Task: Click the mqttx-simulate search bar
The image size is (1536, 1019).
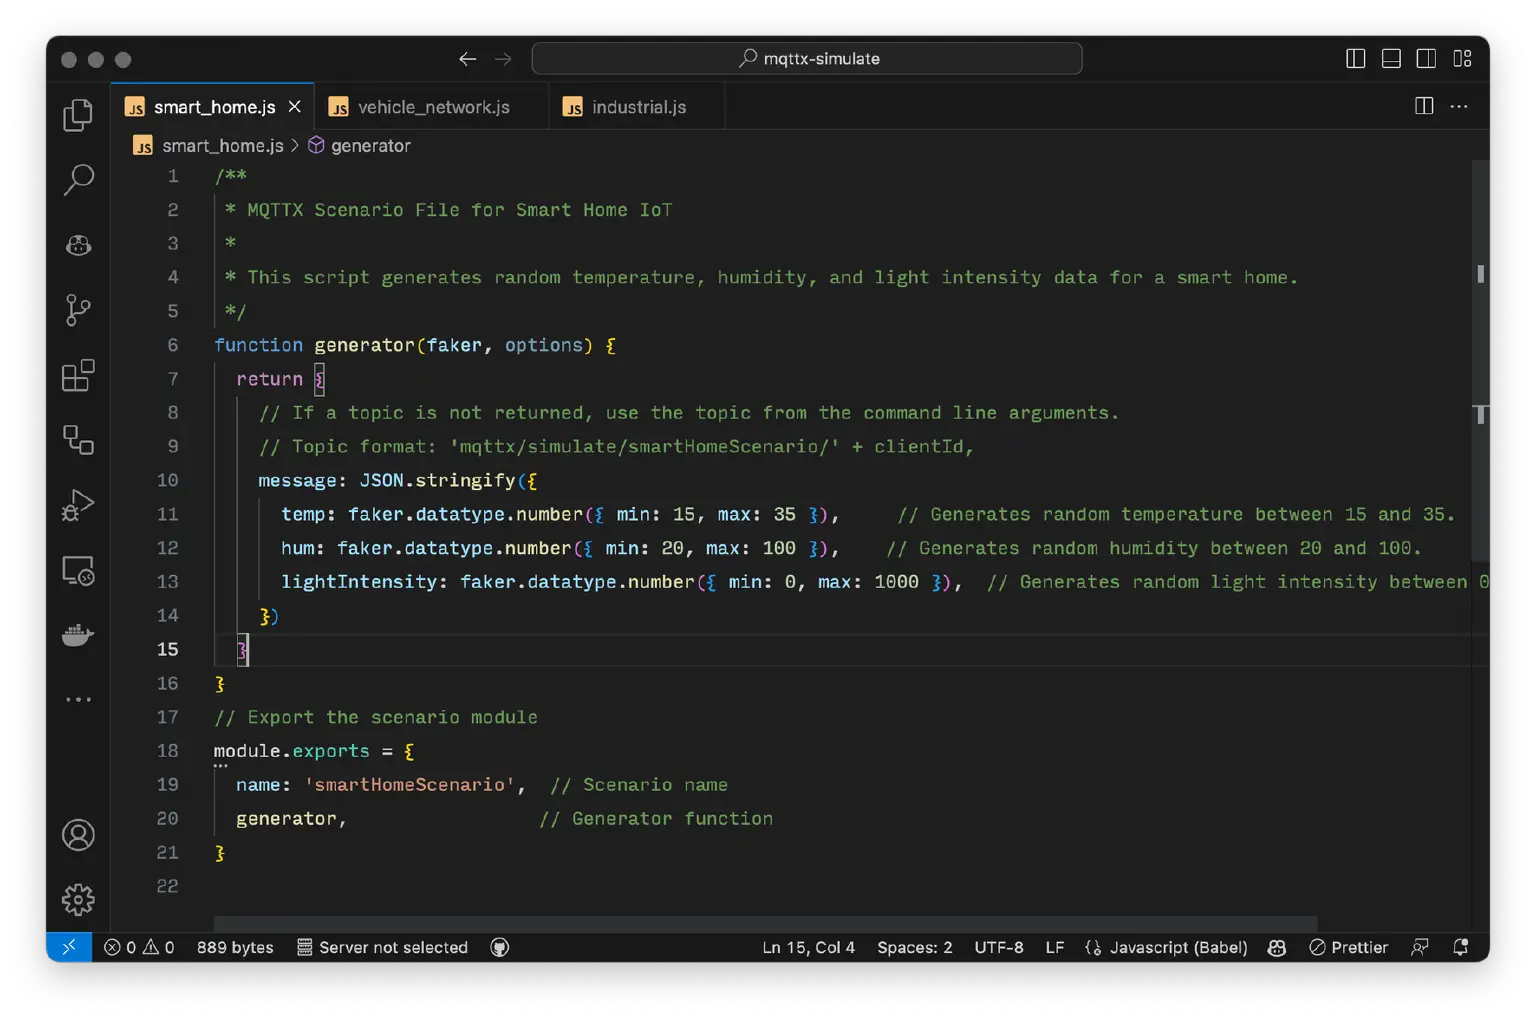Action: (807, 58)
